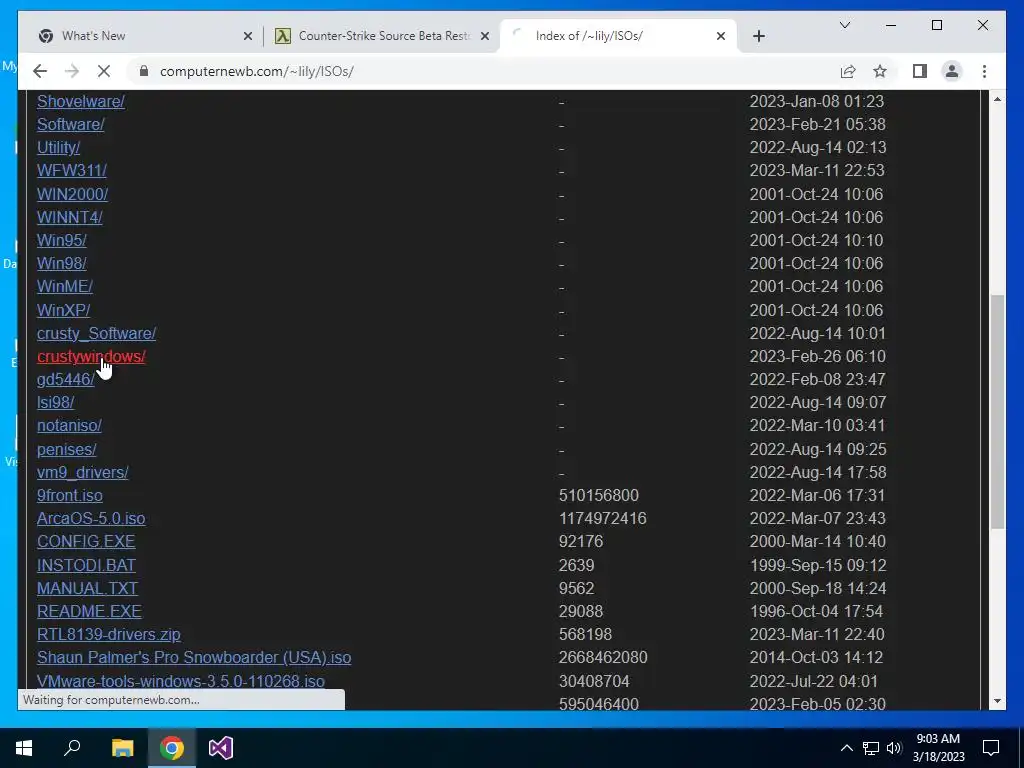Screen dimensions: 1024x768
Task: Download README.EXE file
Action: [x=89, y=611]
